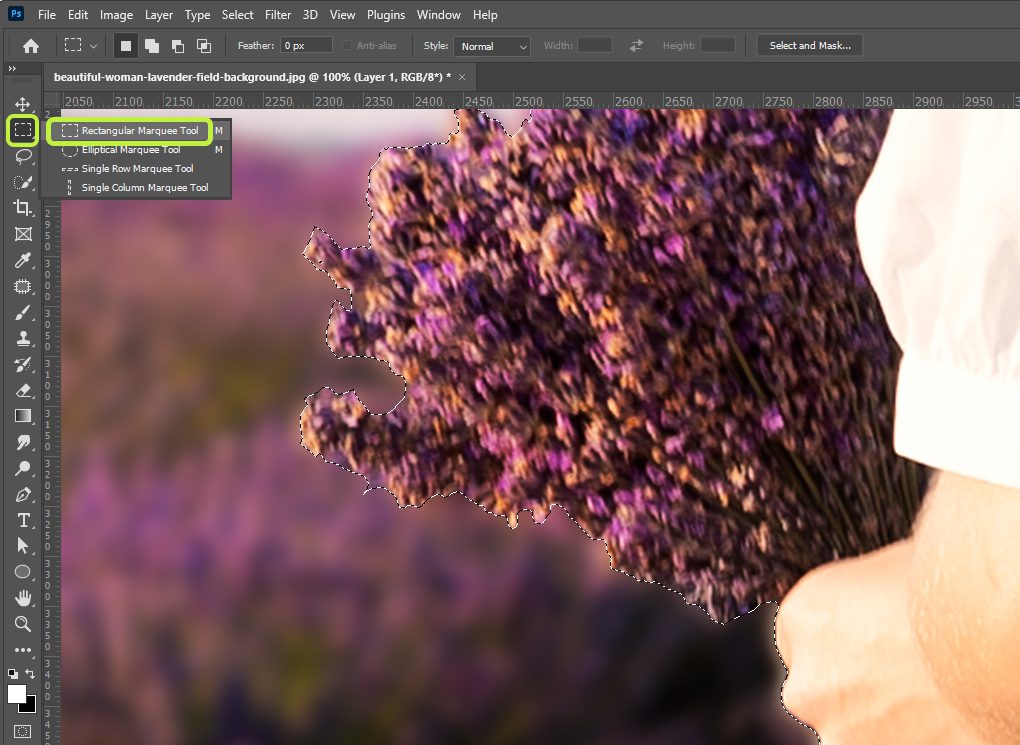1020x745 pixels.
Task: Open the View menu
Action: click(342, 14)
